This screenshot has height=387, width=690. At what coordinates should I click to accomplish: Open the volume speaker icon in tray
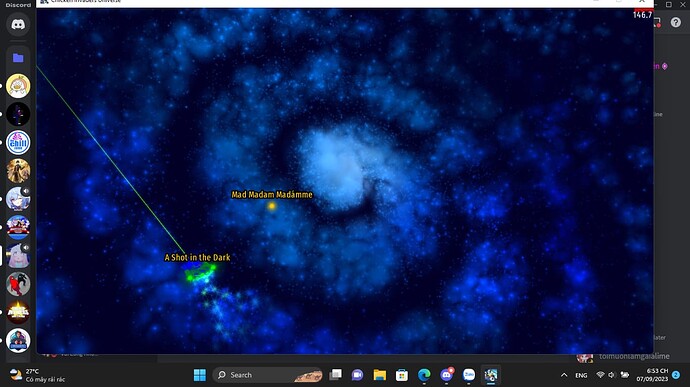click(x=612, y=375)
